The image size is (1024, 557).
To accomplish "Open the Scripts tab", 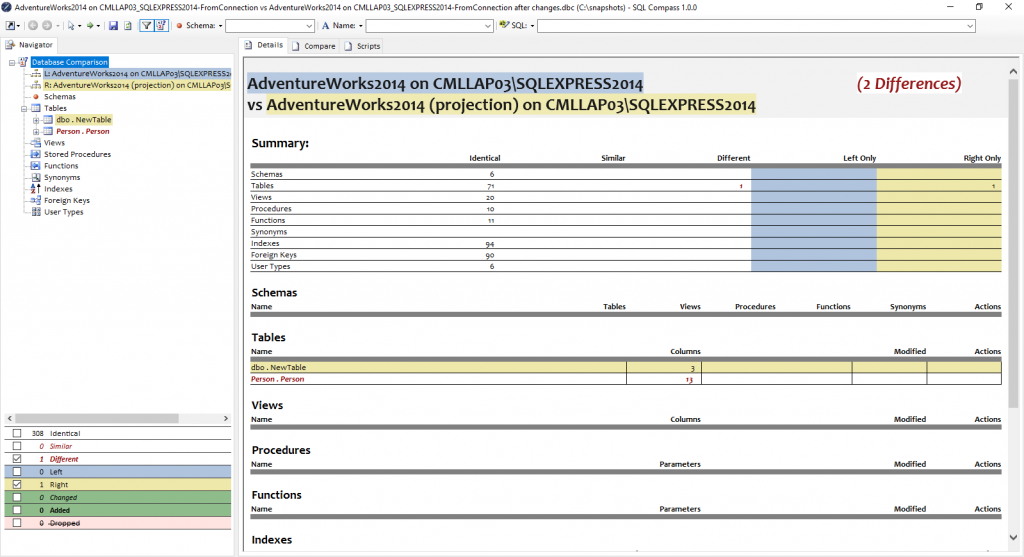I will coord(362,46).
